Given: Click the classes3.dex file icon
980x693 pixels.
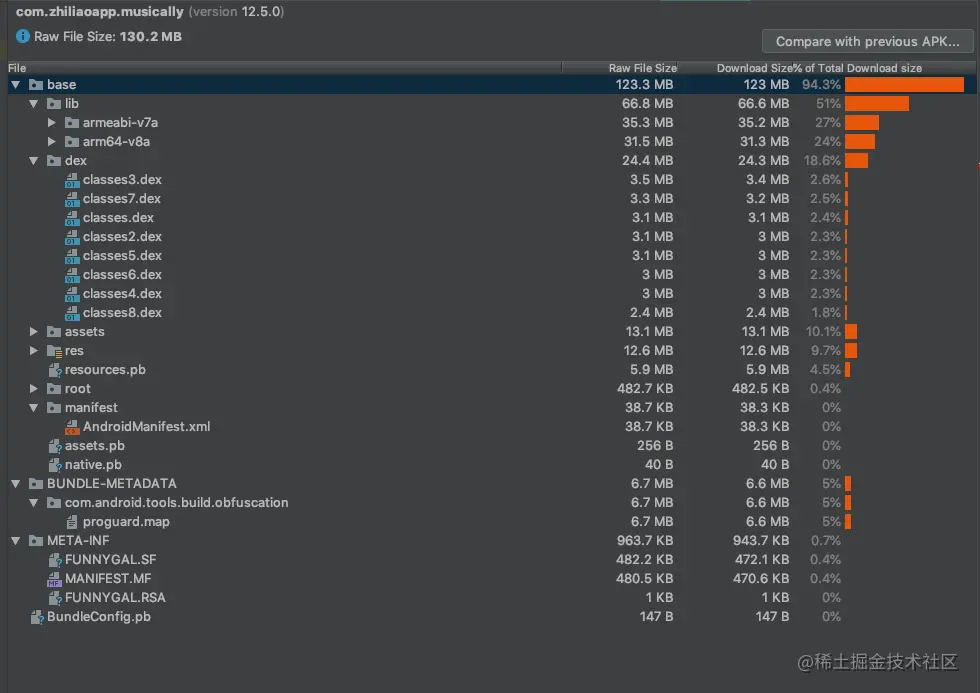Looking at the screenshot, I should click(72, 180).
